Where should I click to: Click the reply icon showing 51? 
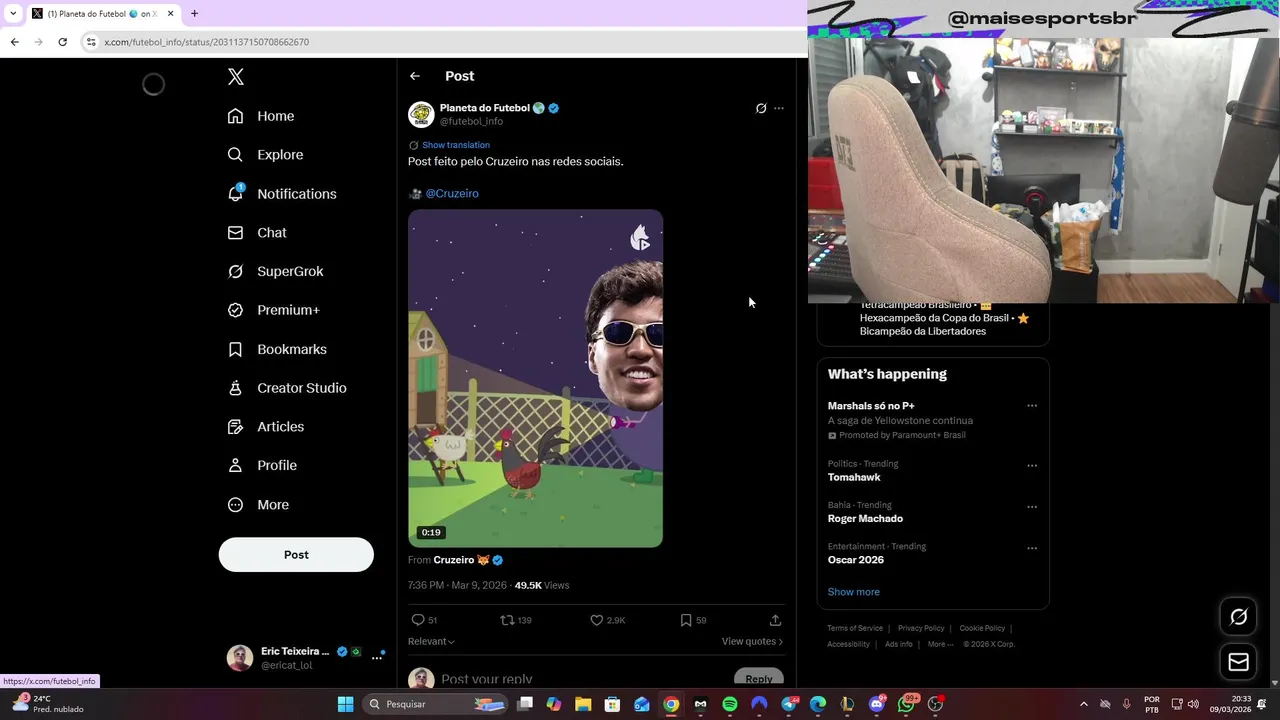click(x=419, y=620)
